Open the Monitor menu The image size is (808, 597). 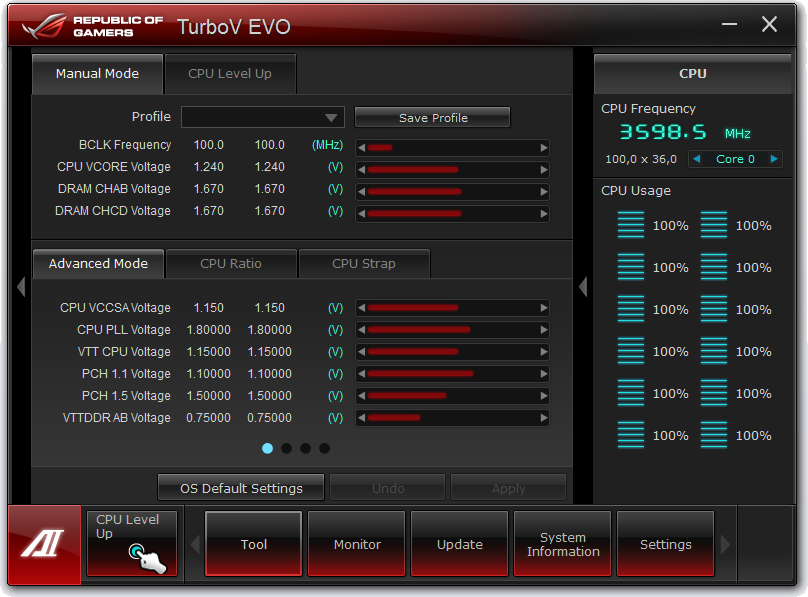pos(357,543)
